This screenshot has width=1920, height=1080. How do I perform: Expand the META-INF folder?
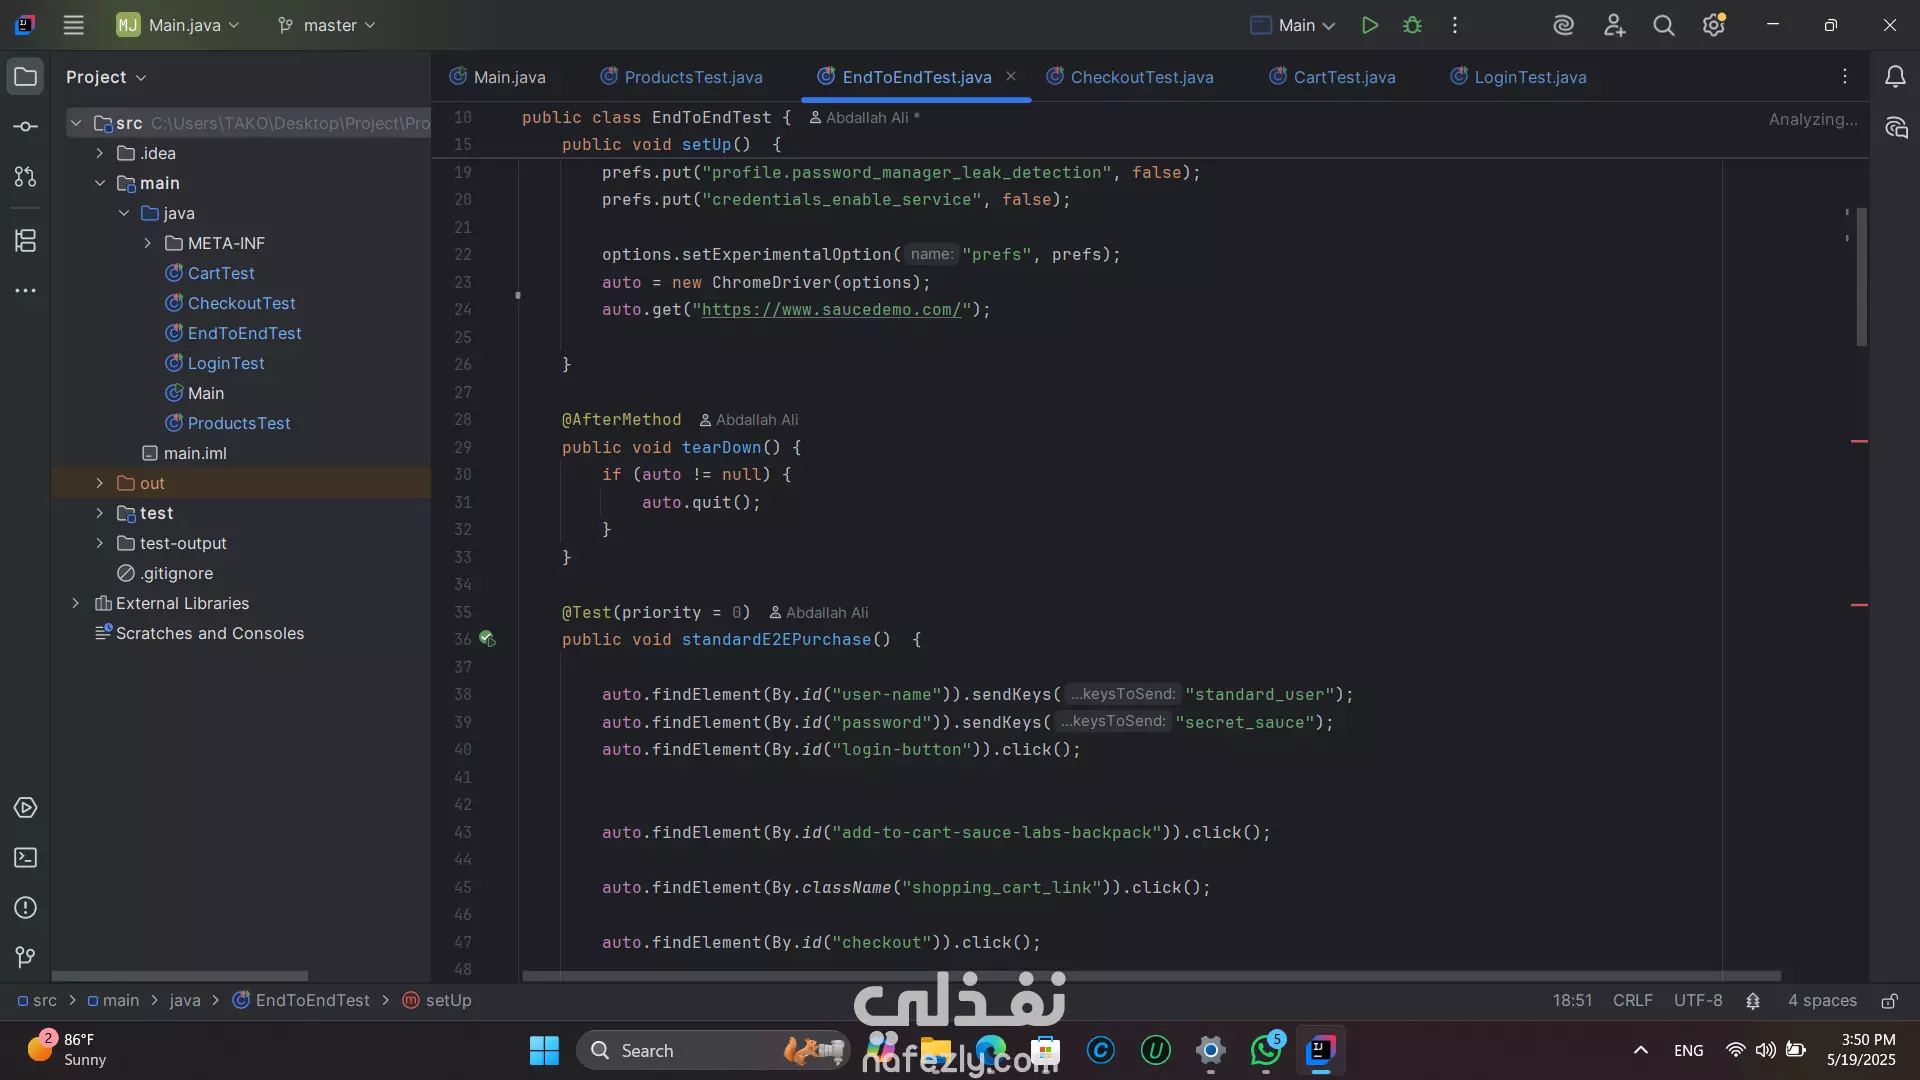pos(147,243)
